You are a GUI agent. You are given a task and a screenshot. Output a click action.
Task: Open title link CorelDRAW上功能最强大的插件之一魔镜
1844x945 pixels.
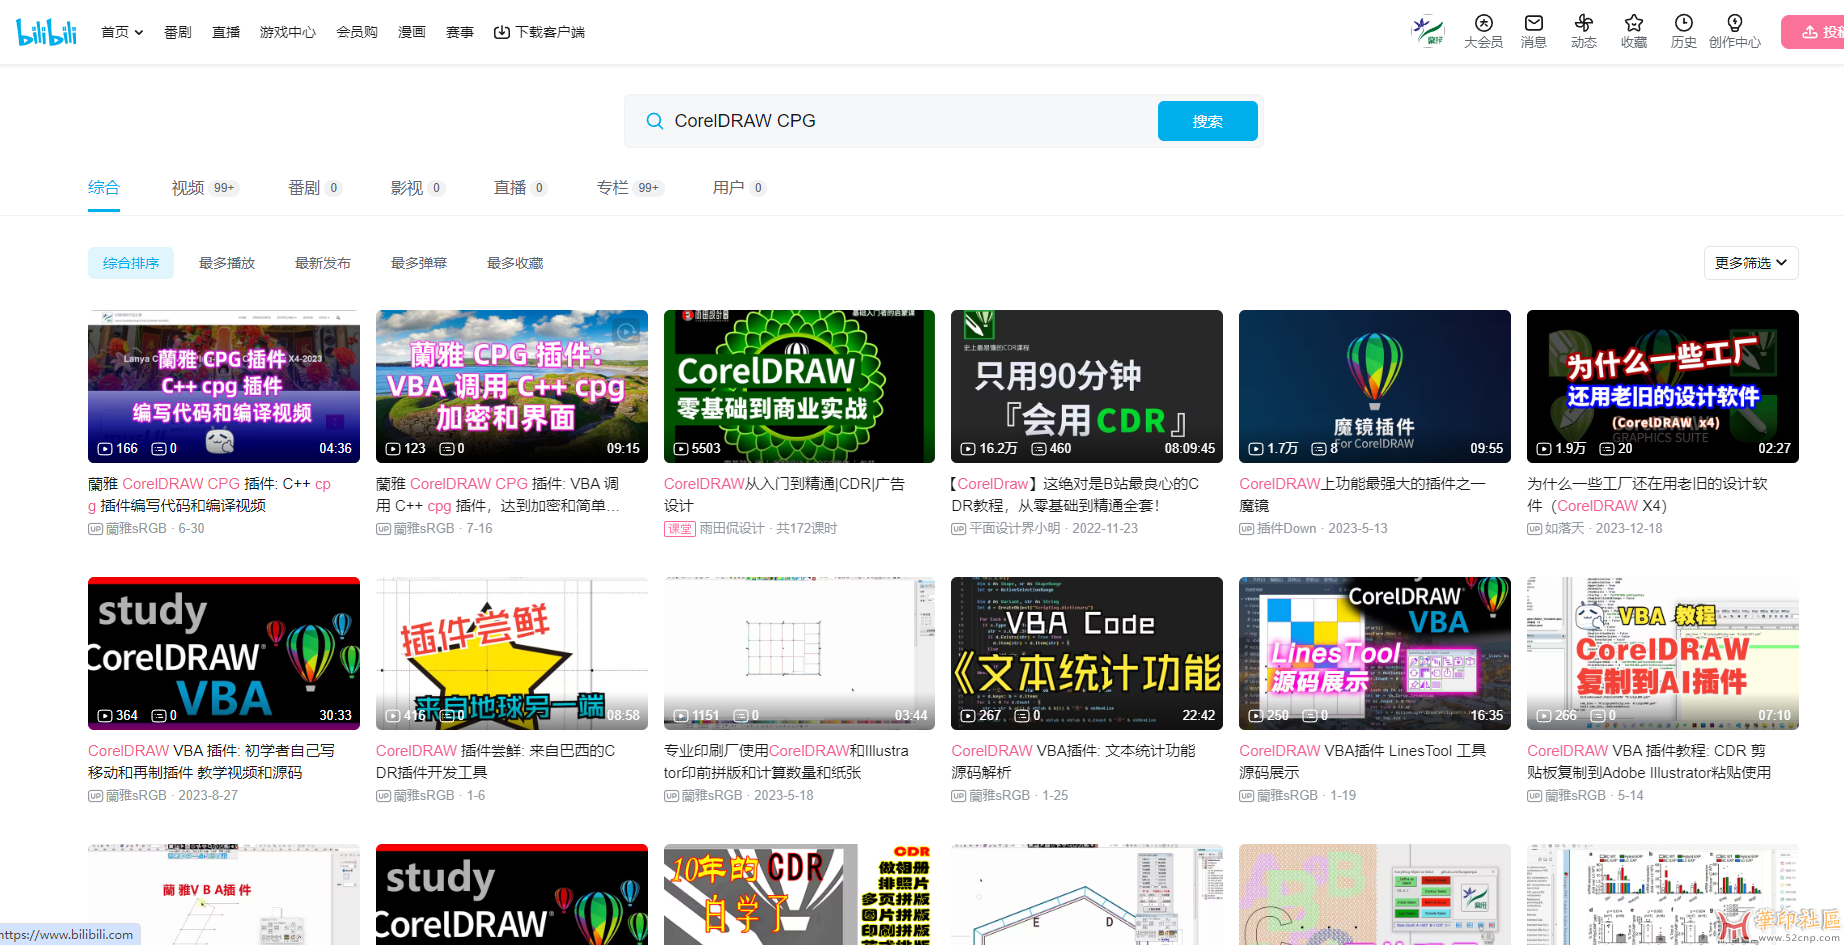click(x=1363, y=494)
